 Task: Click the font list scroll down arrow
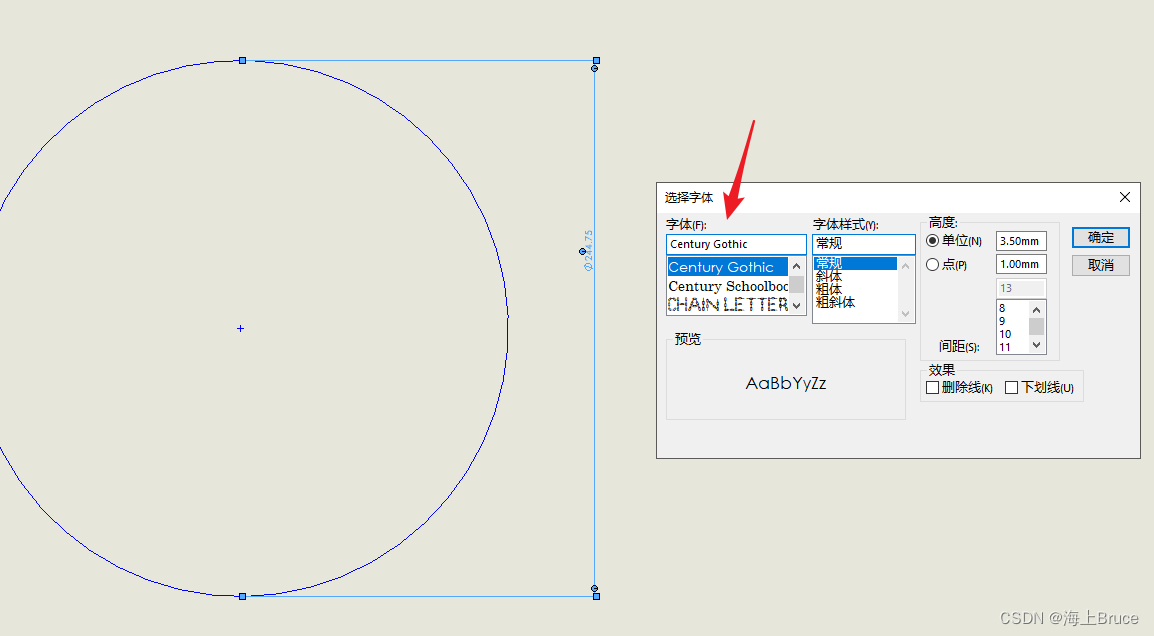pos(796,305)
